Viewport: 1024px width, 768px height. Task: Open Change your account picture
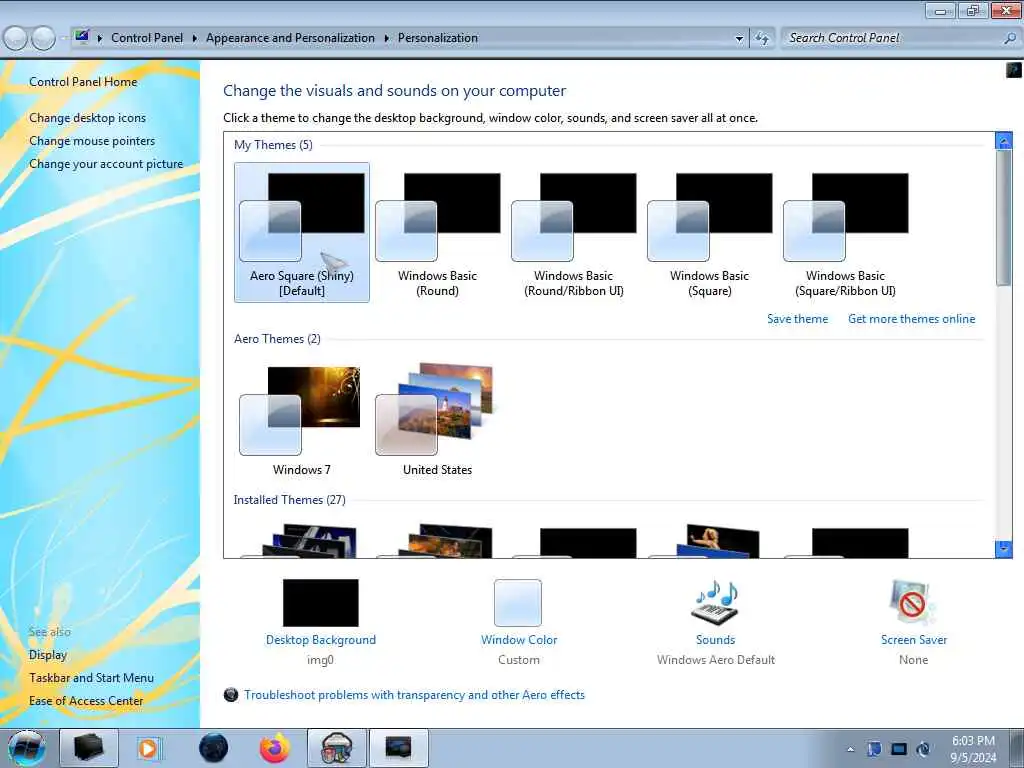click(106, 164)
